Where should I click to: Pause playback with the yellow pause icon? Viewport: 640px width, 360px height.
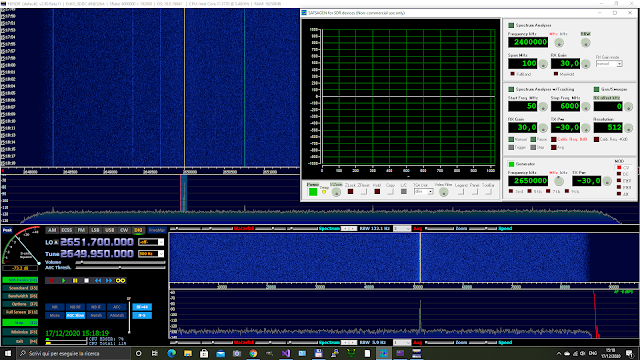[x=75, y=280]
